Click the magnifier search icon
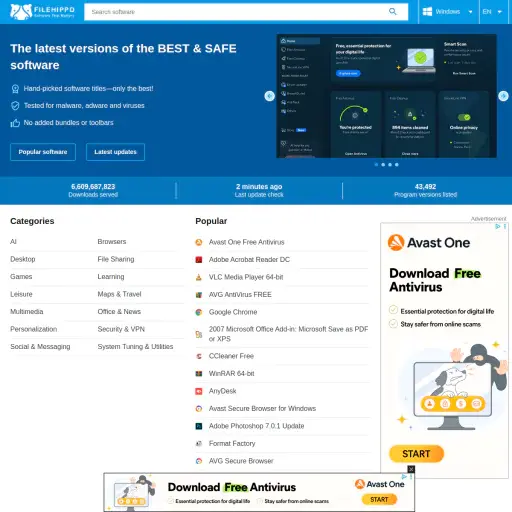Screen dimensions: 512x512 click(393, 12)
